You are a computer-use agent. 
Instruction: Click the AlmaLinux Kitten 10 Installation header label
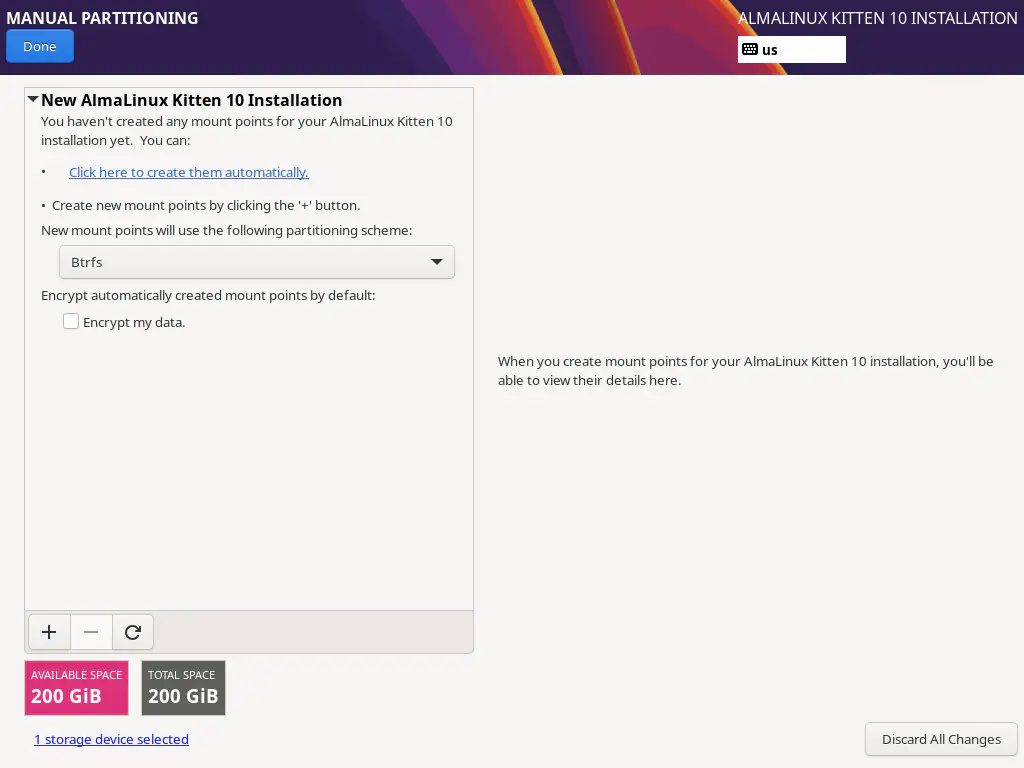click(877, 18)
